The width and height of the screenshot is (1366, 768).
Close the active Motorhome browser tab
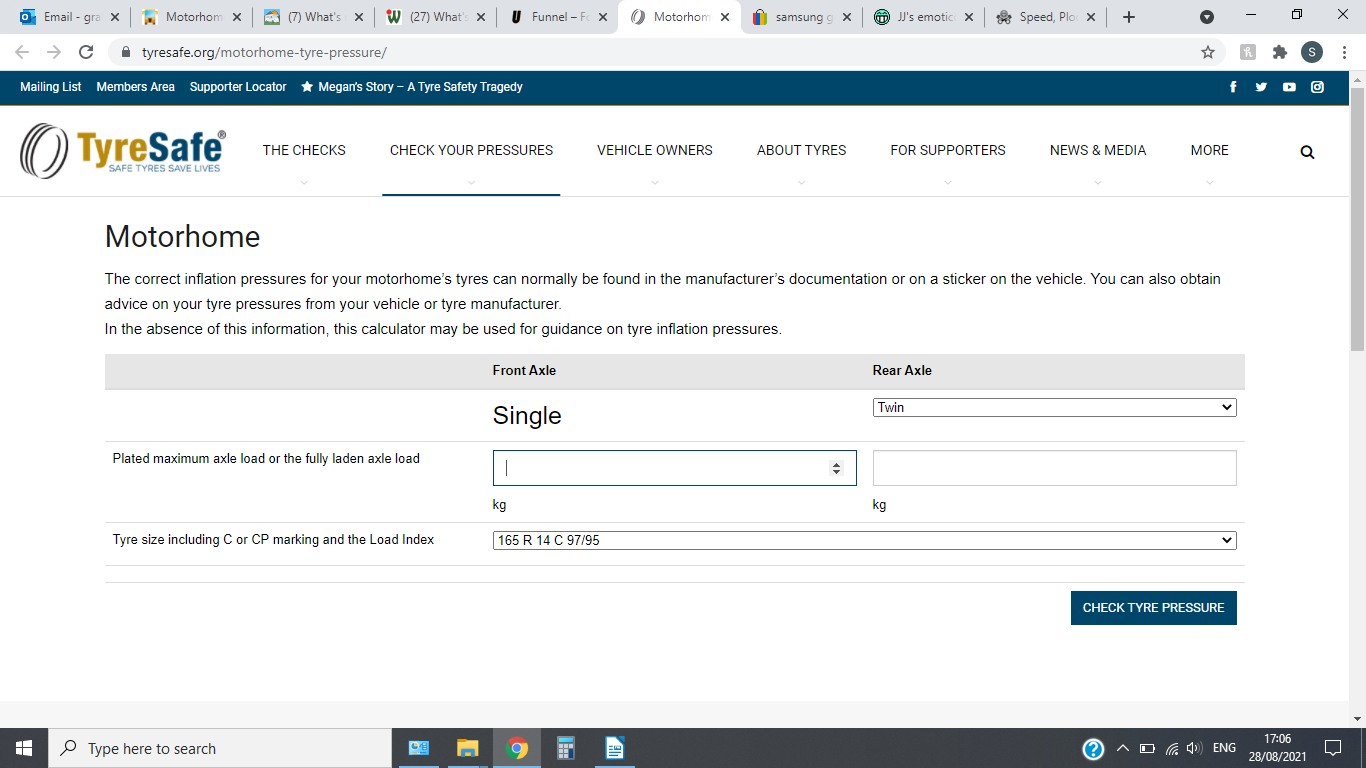pyautogui.click(x=725, y=17)
